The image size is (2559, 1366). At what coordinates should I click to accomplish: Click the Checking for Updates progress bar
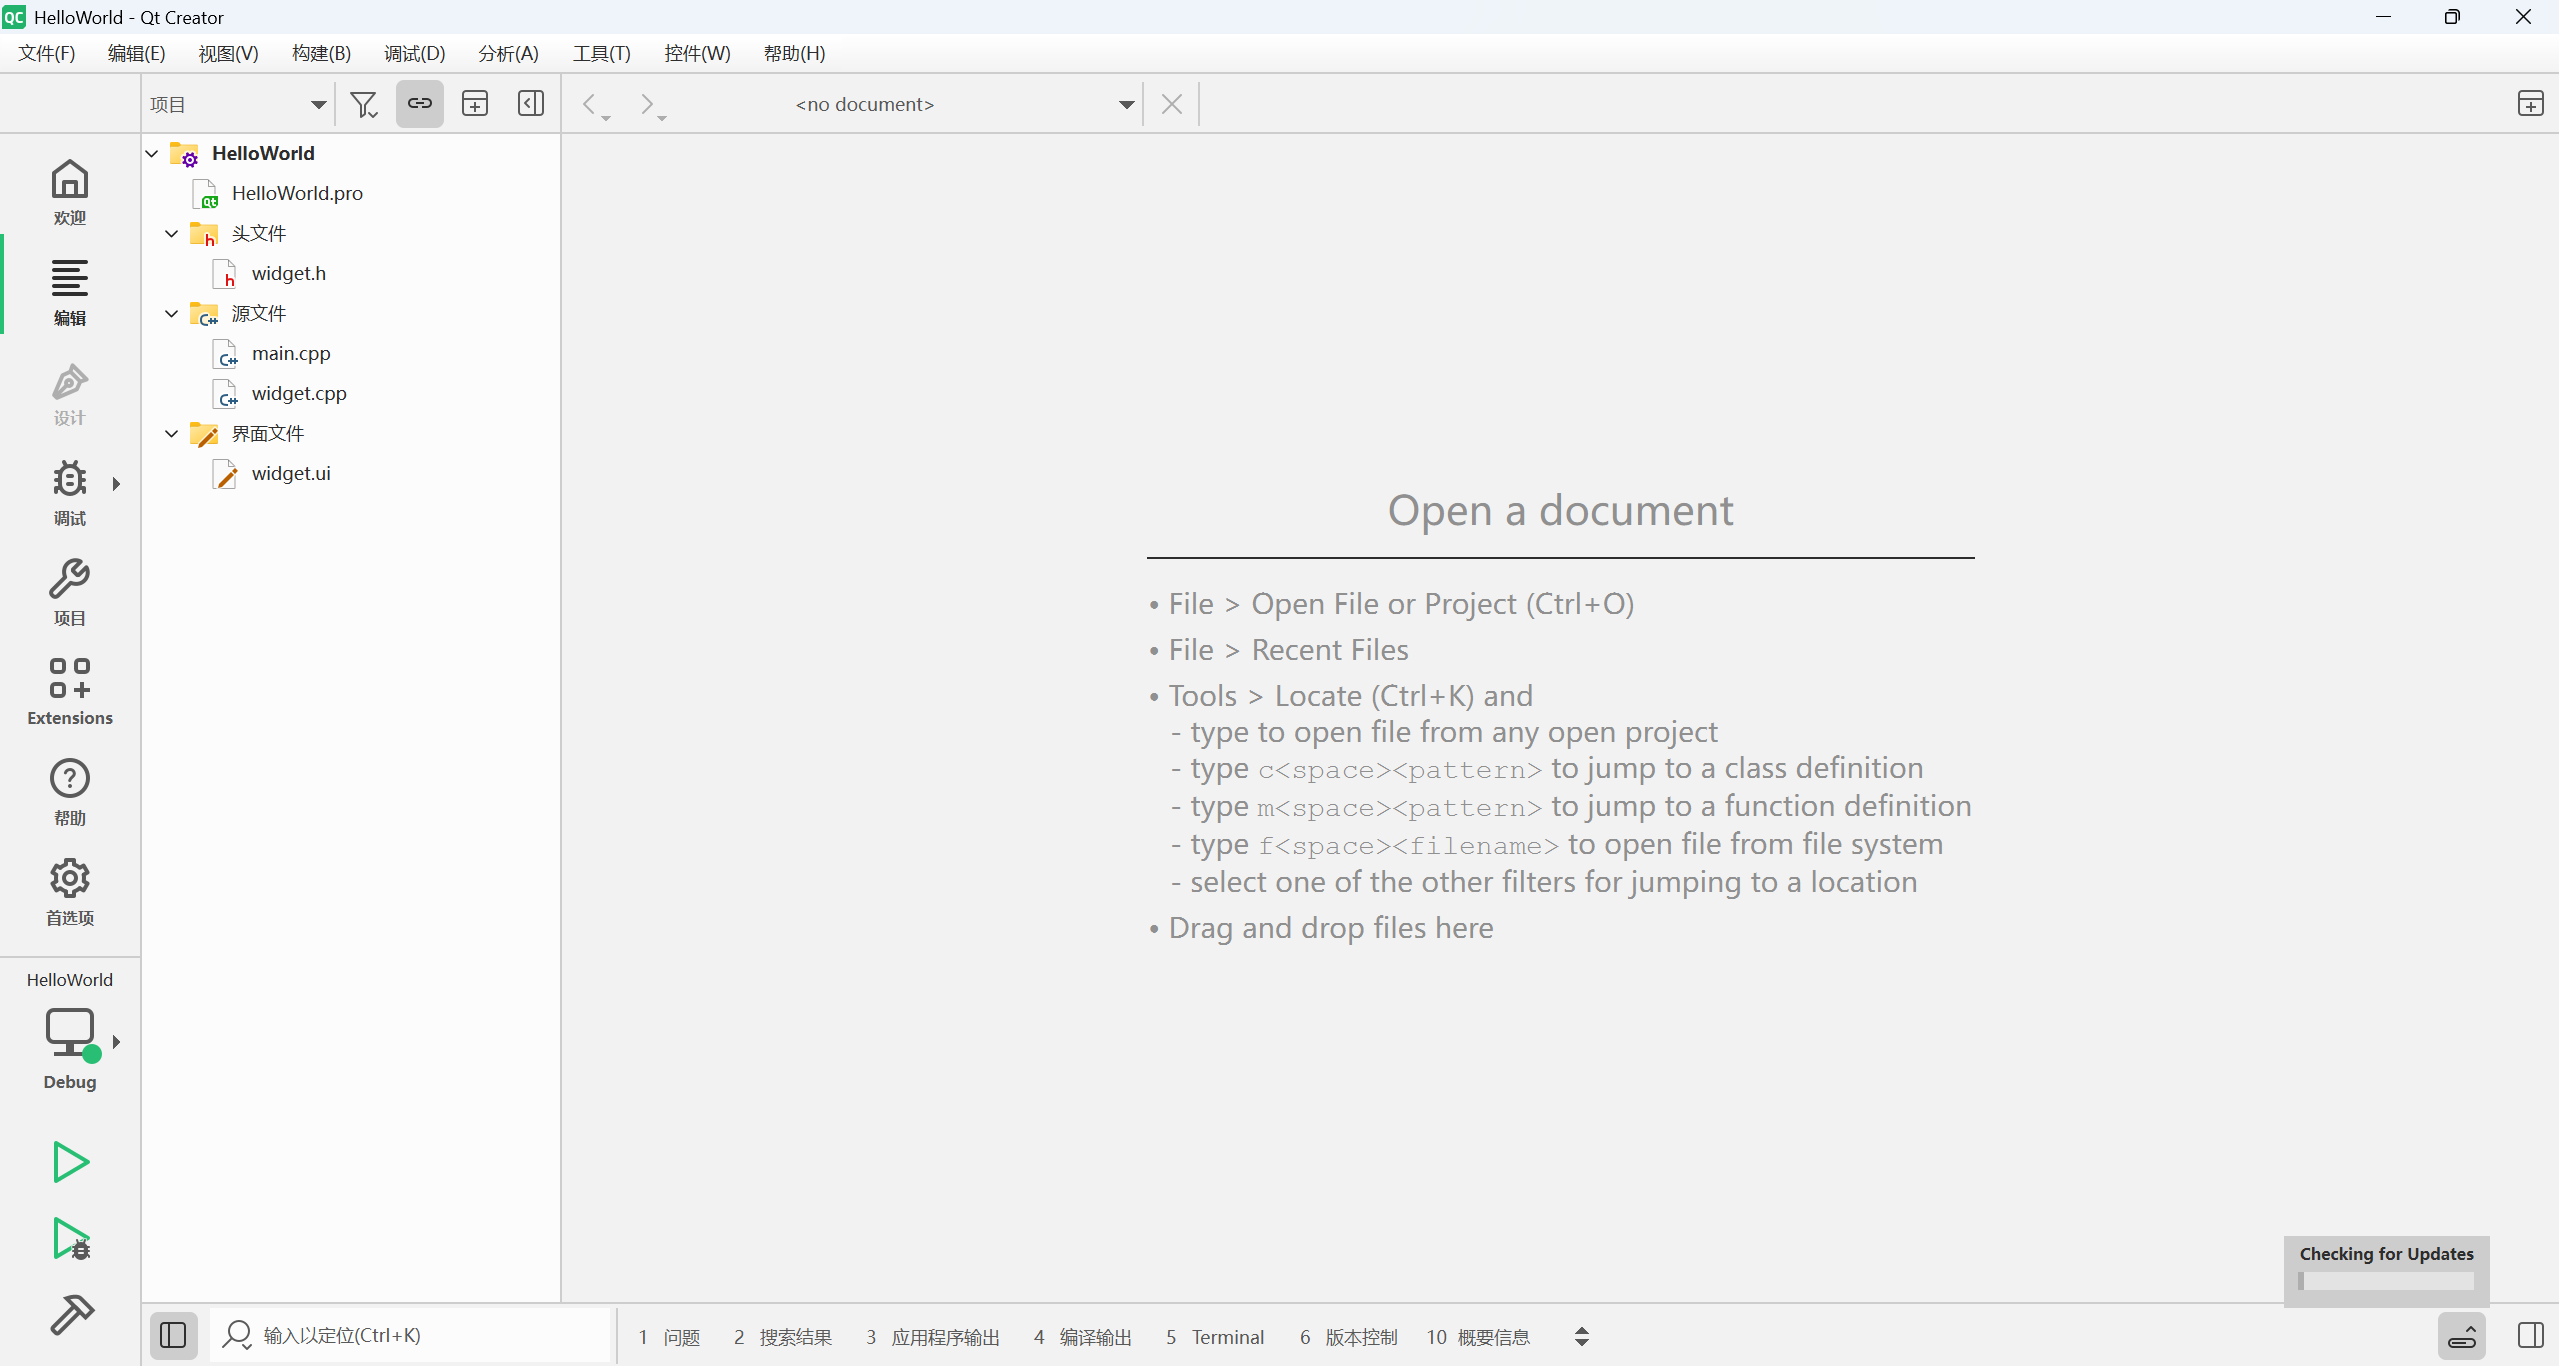[2387, 1281]
